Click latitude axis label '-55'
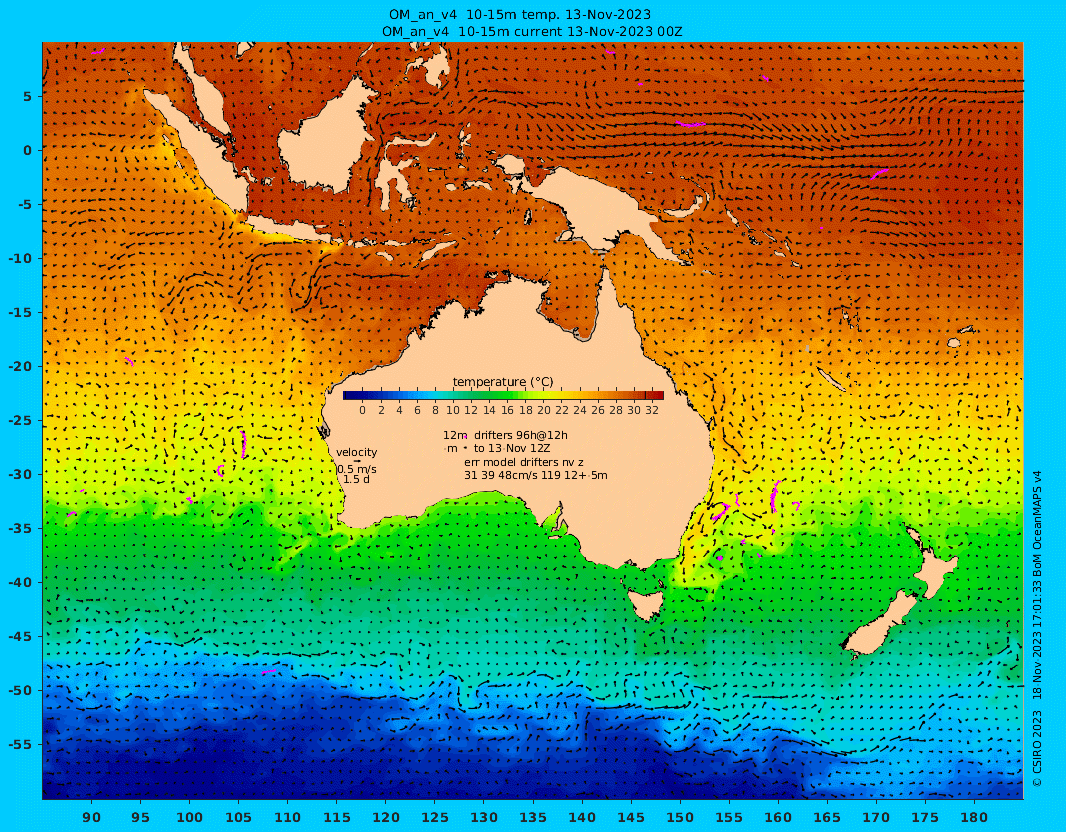This screenshot has width=1066, height=832. (20, 744)
